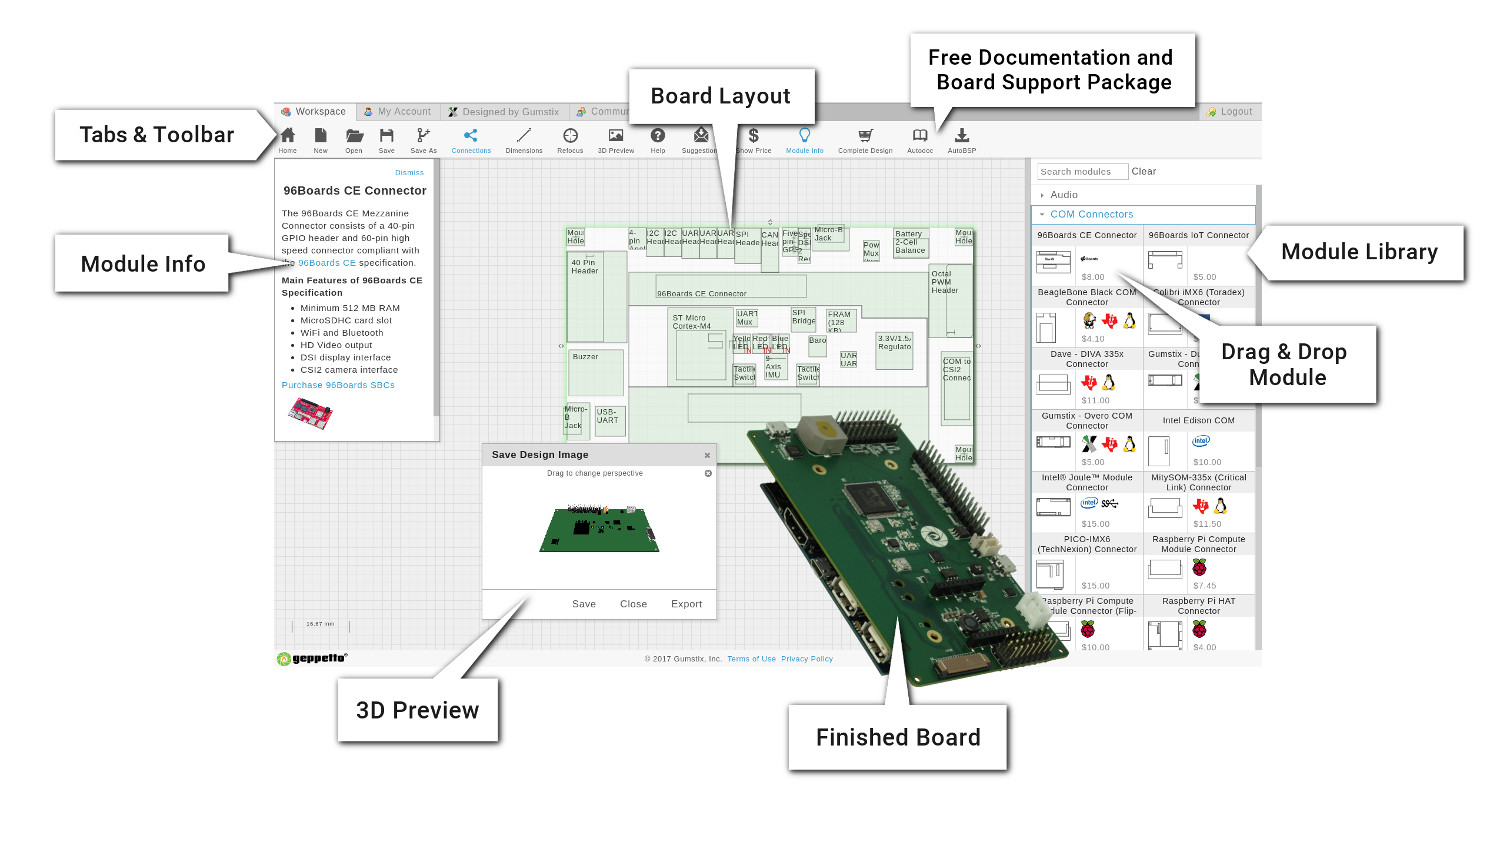Open the Designed by Gumstix tab
This screenshot has width=1500, height=849.
pyautogui.click(x=504, y=112)
